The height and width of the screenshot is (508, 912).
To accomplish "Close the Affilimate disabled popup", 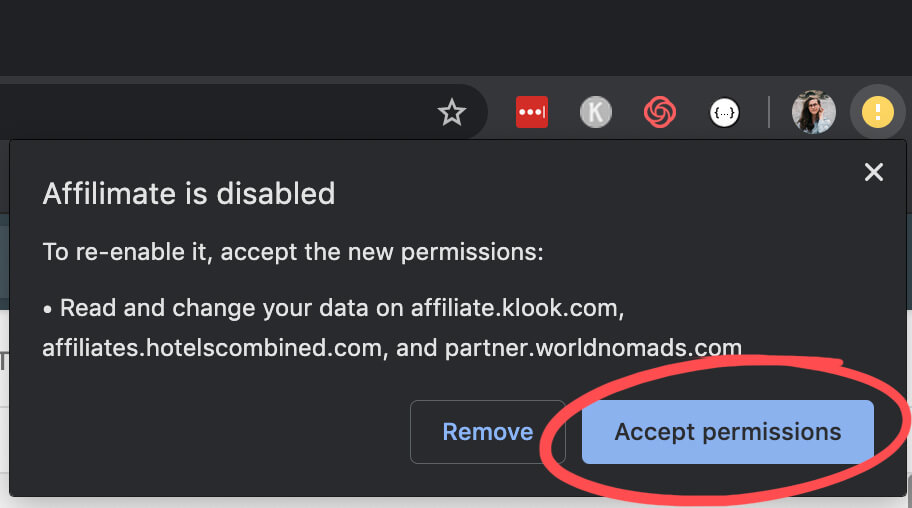I will (x=874, y=172).
